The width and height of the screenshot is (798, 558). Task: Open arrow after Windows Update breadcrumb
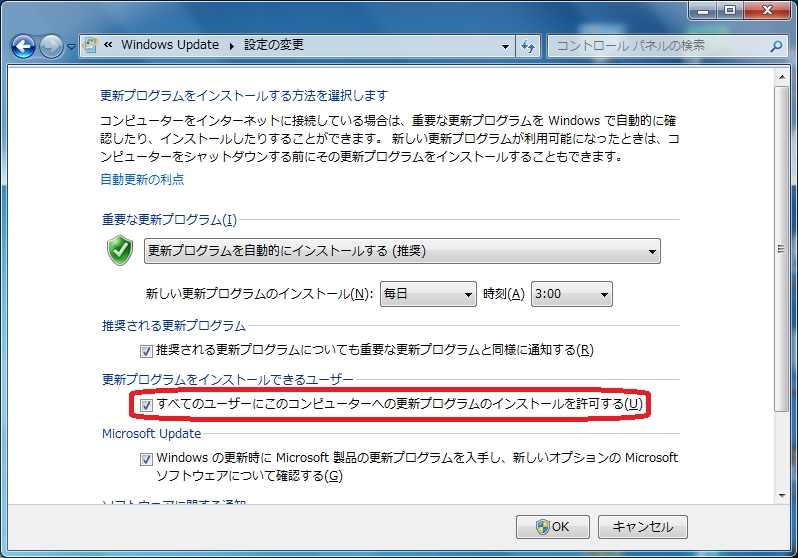pos(232,46)
